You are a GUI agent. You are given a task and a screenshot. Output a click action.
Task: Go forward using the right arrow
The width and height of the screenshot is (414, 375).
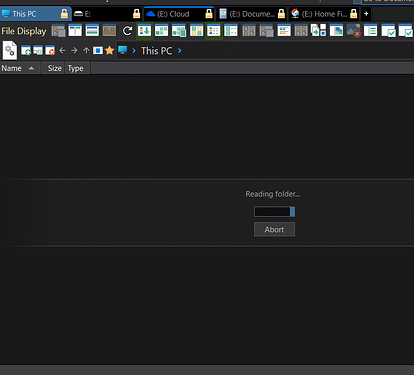click(74, 50)
